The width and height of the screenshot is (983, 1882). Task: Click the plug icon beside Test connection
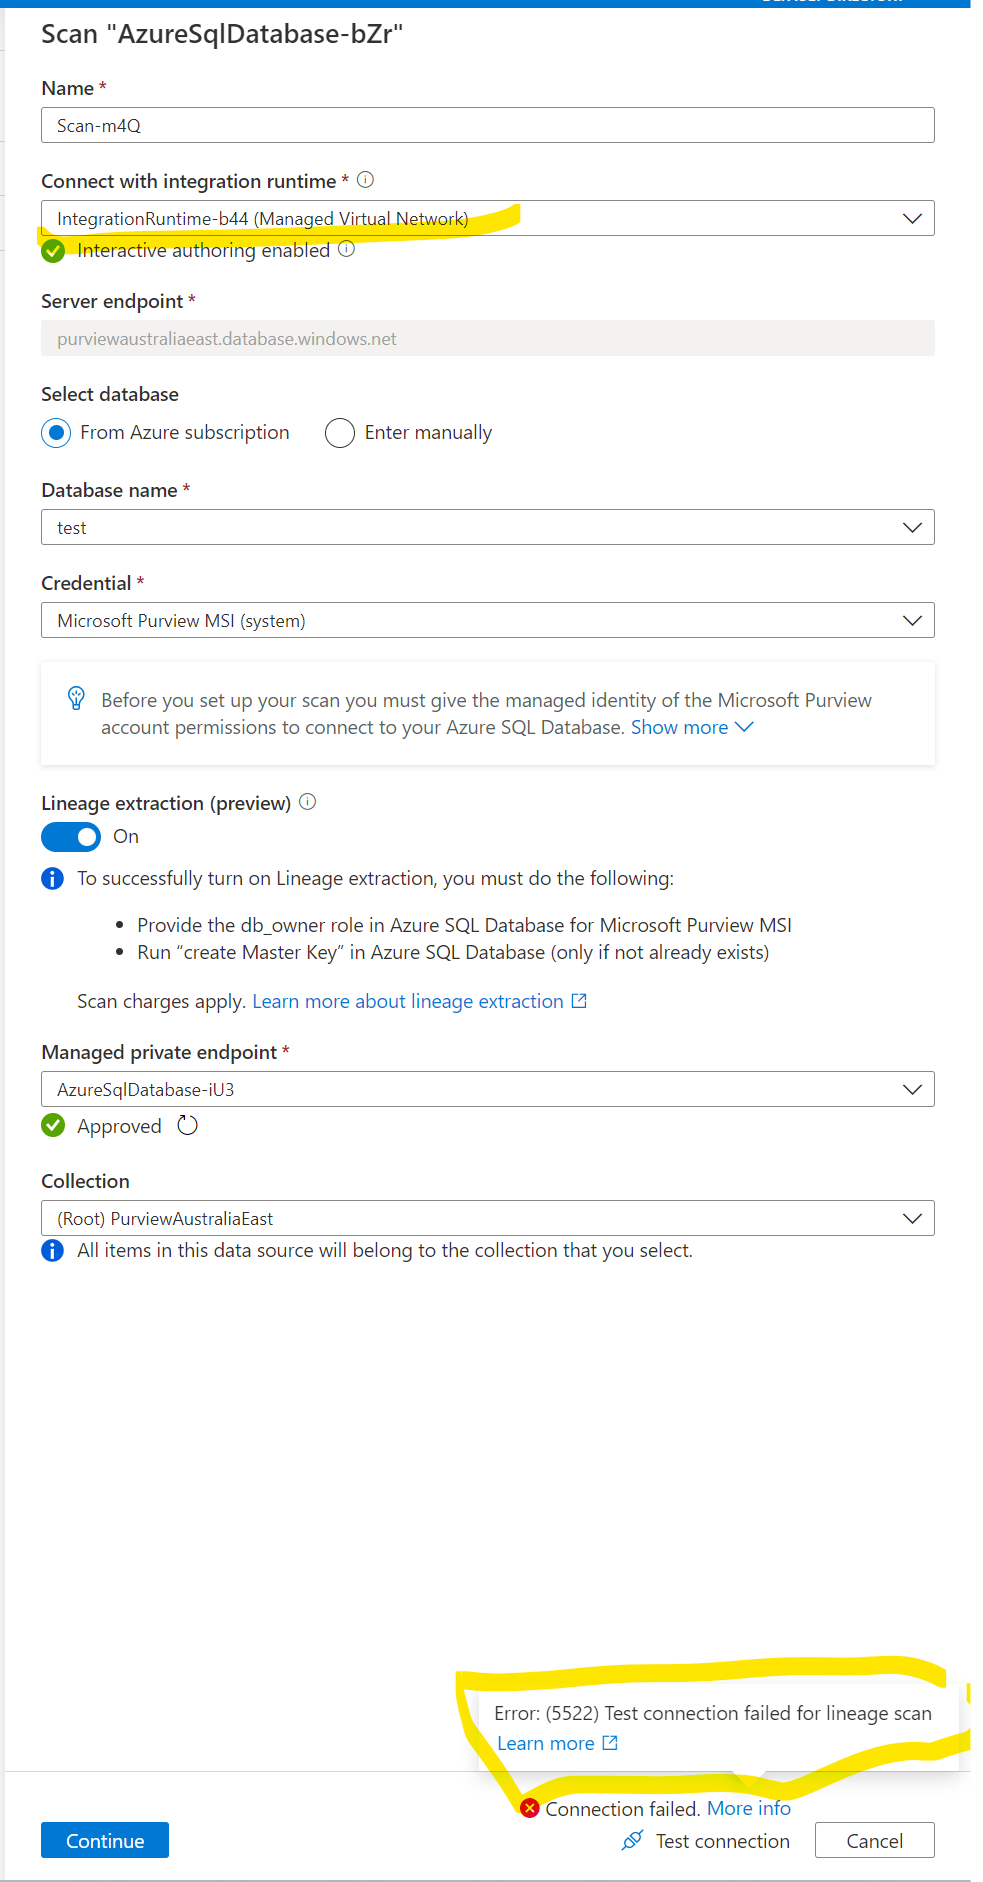(x=632, y=1840)
